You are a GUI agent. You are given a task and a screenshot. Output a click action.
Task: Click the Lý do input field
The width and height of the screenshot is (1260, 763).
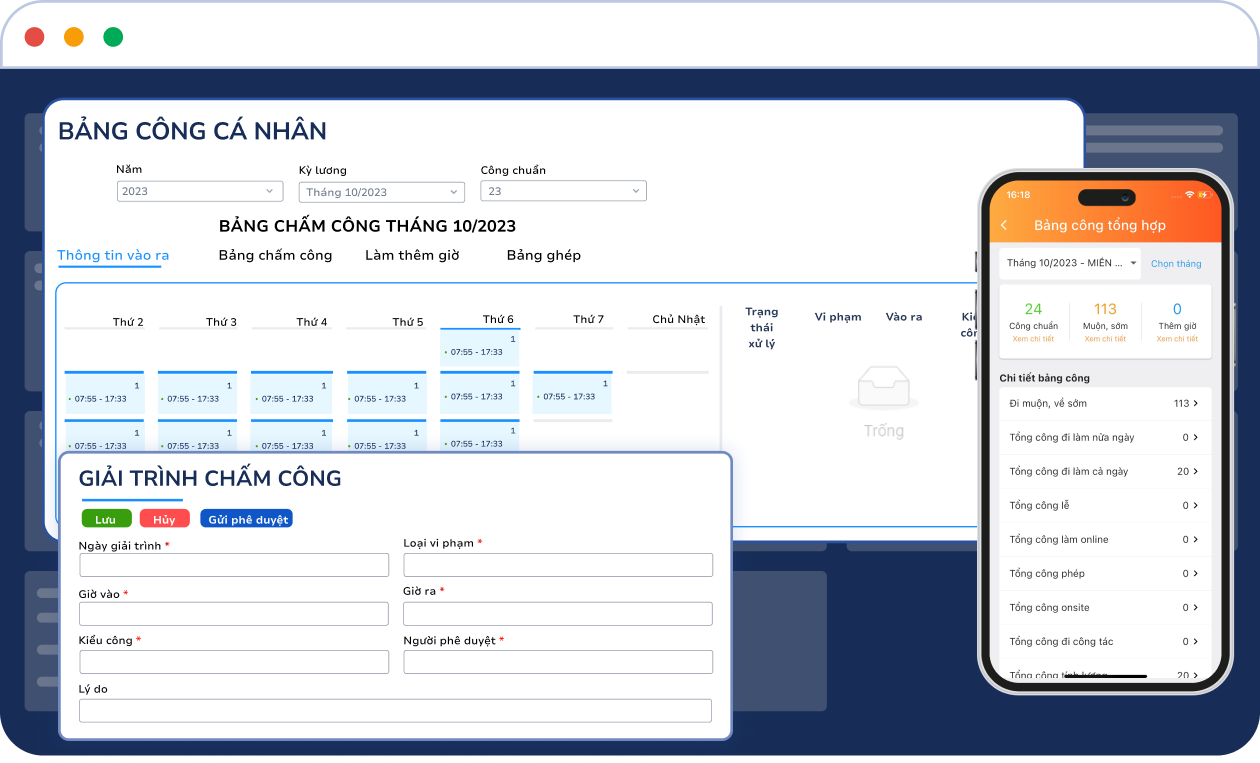point(395,711)
